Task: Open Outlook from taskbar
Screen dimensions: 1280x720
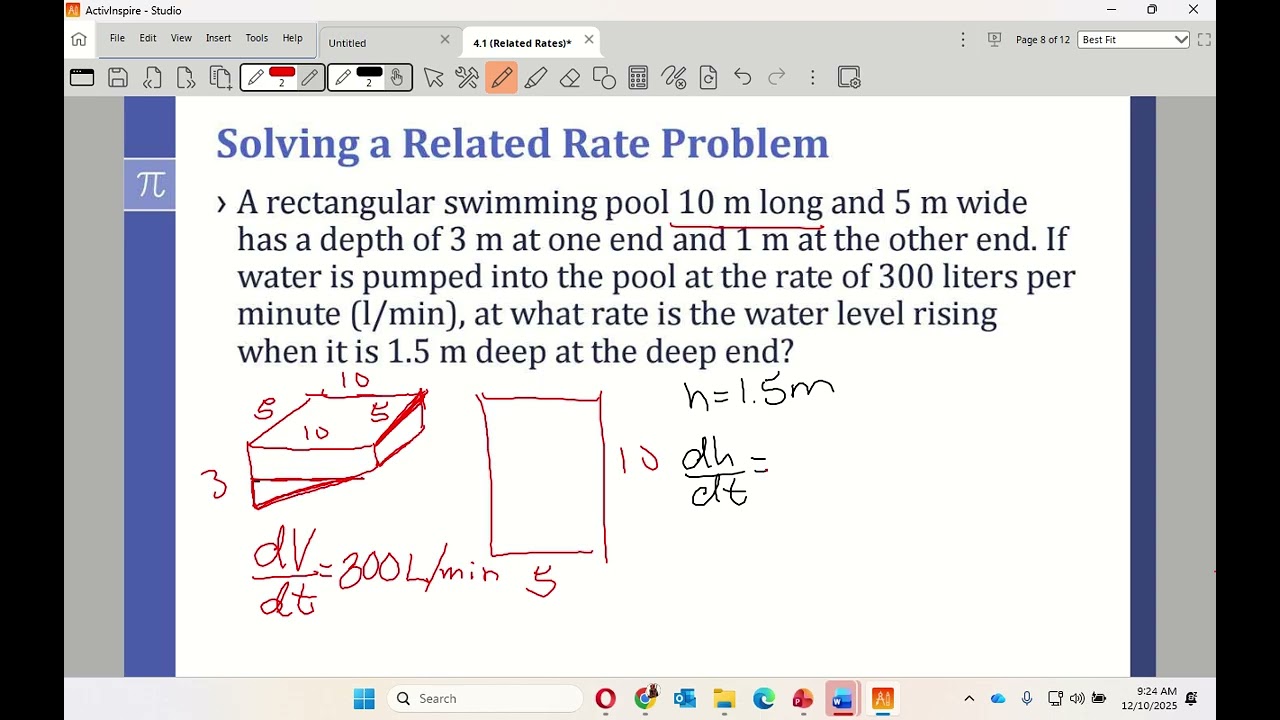Action: click(685, 698)
